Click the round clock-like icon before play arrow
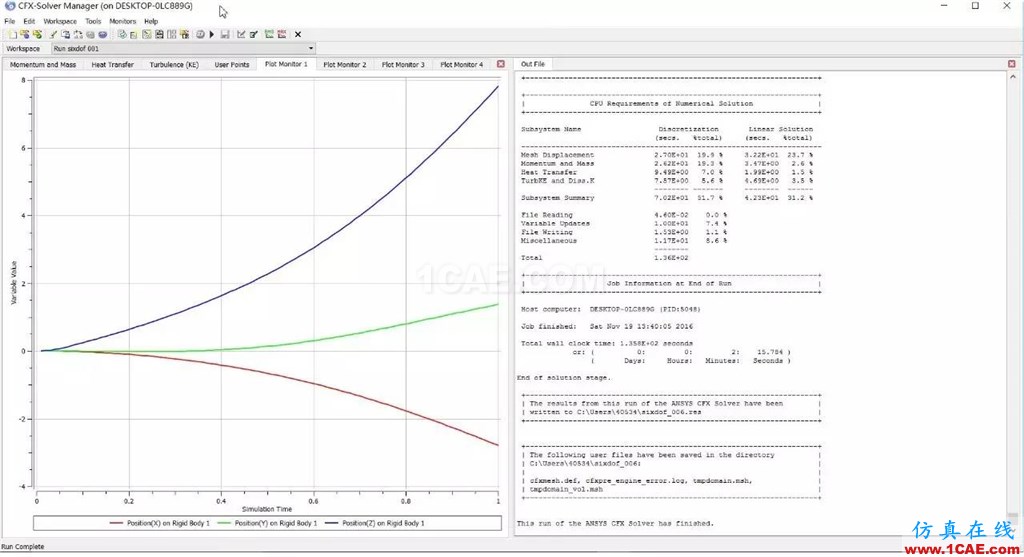The height and width of the screenshot is (557, 1024). pos(200,34)
